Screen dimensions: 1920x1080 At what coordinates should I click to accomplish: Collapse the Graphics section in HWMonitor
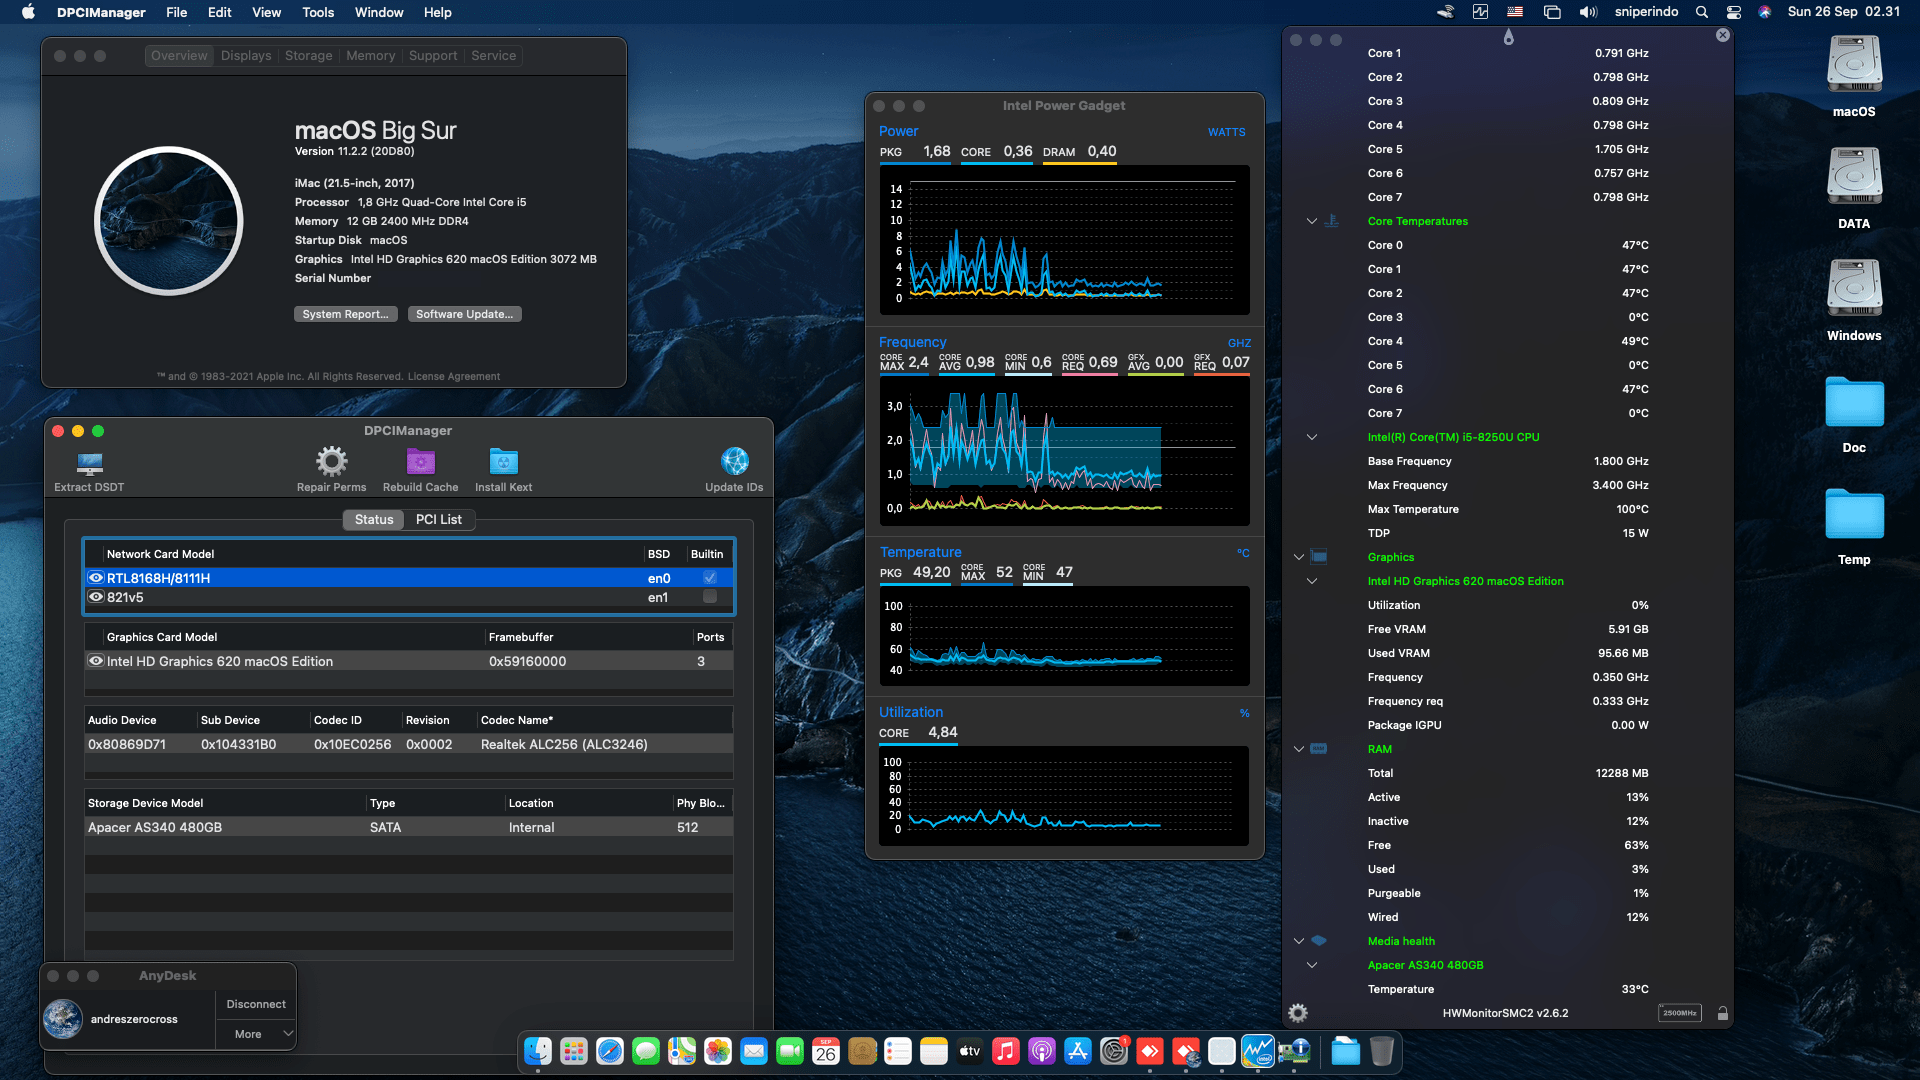pyautogui.click(x=1299, y=557)
